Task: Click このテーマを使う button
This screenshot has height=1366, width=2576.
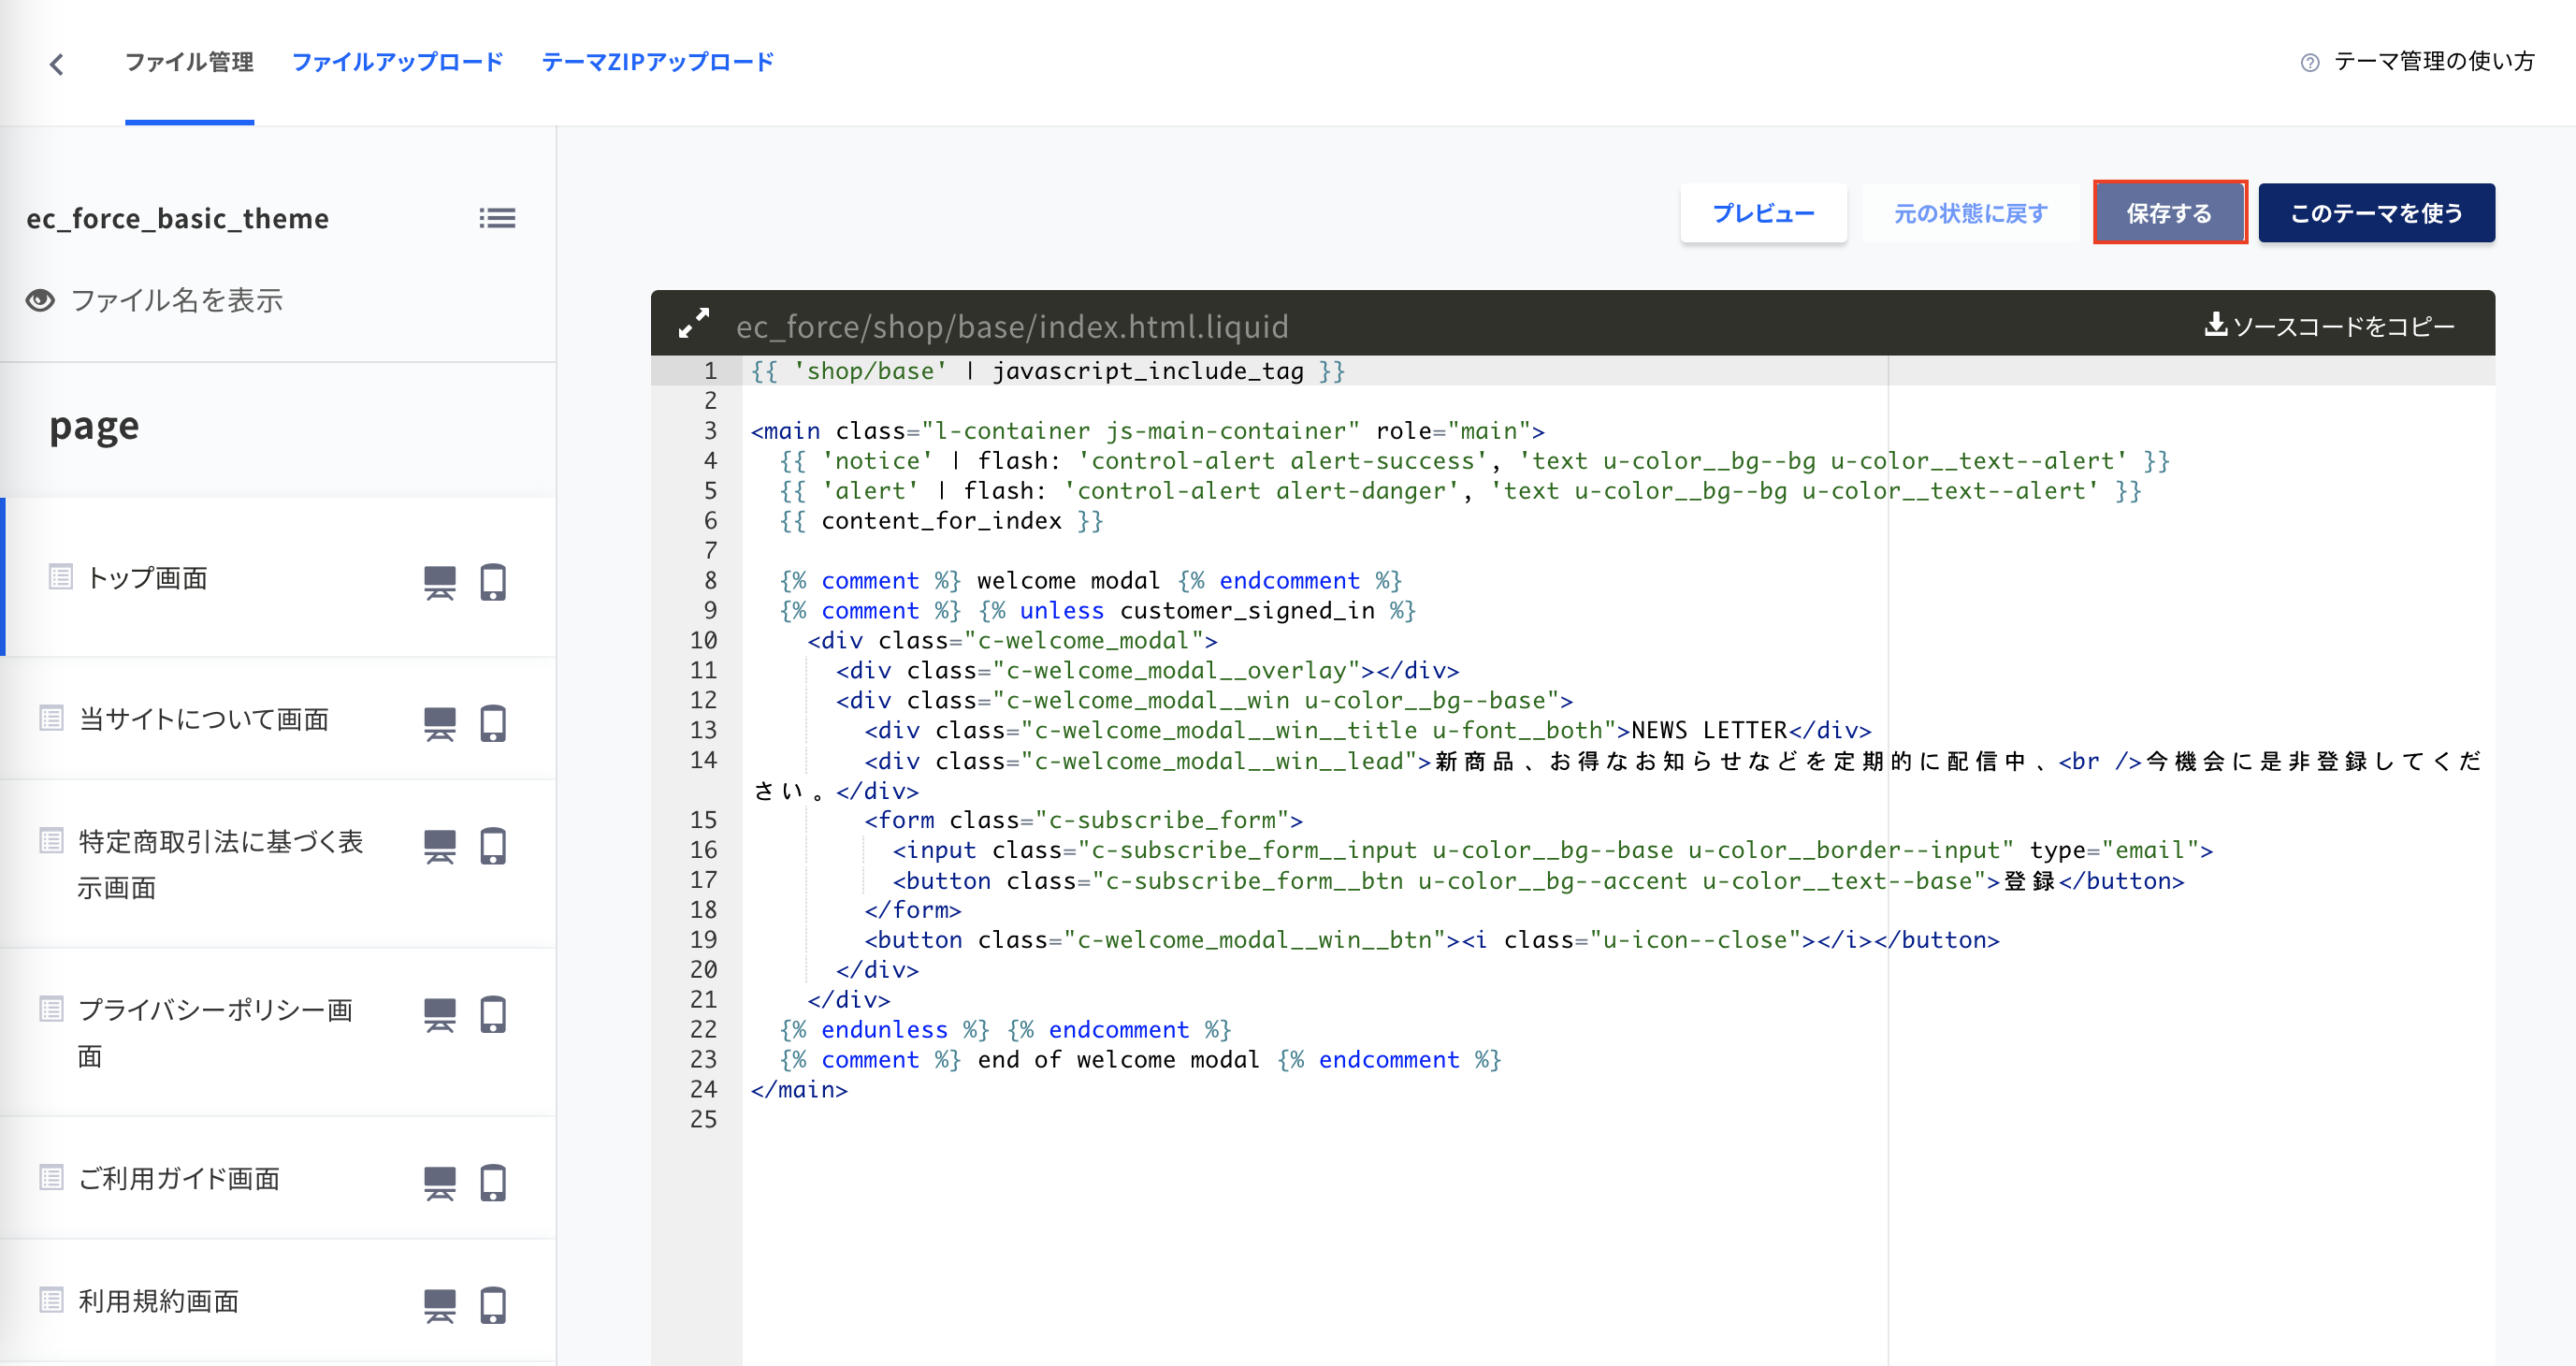Action: [x=2375, y=212]
